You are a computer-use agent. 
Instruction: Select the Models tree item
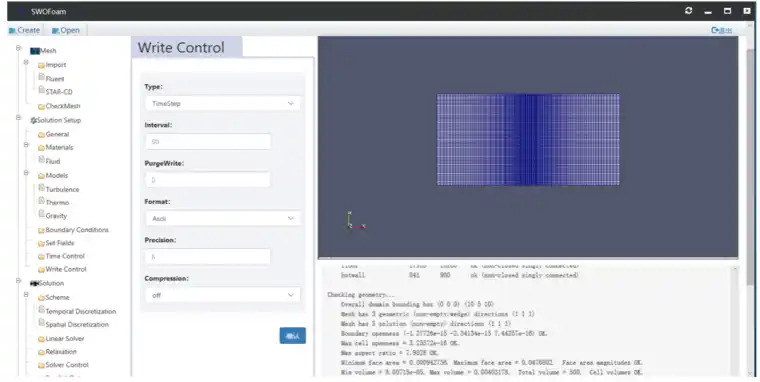53,175
